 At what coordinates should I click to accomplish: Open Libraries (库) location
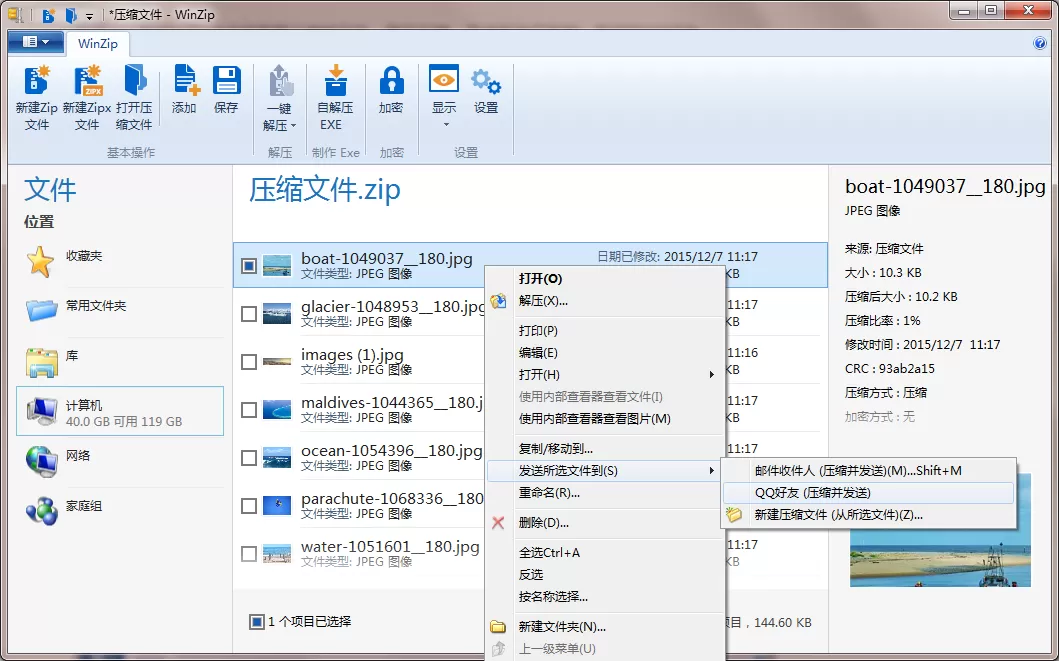tap(42, 361)
